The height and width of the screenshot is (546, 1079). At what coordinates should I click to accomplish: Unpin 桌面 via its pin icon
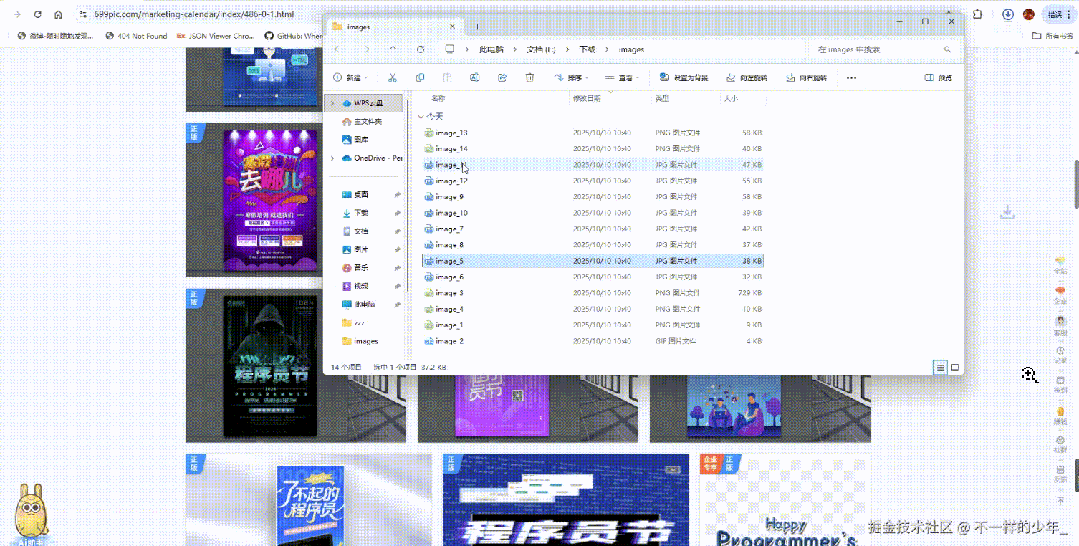(397, 195)
